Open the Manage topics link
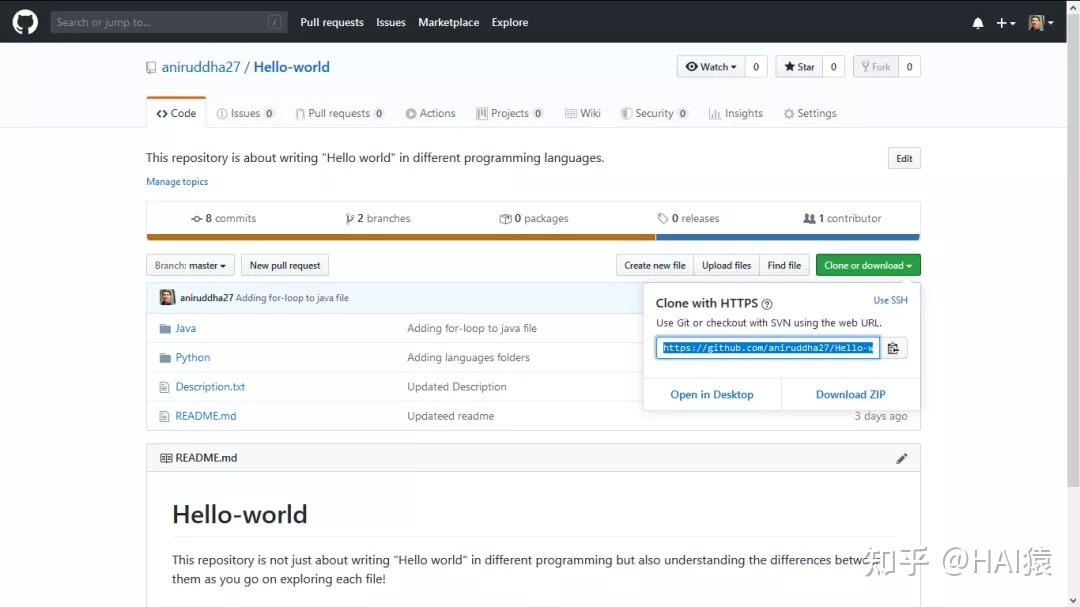The width and height of the screenshot is (1080, 607). tap(176, 182)
